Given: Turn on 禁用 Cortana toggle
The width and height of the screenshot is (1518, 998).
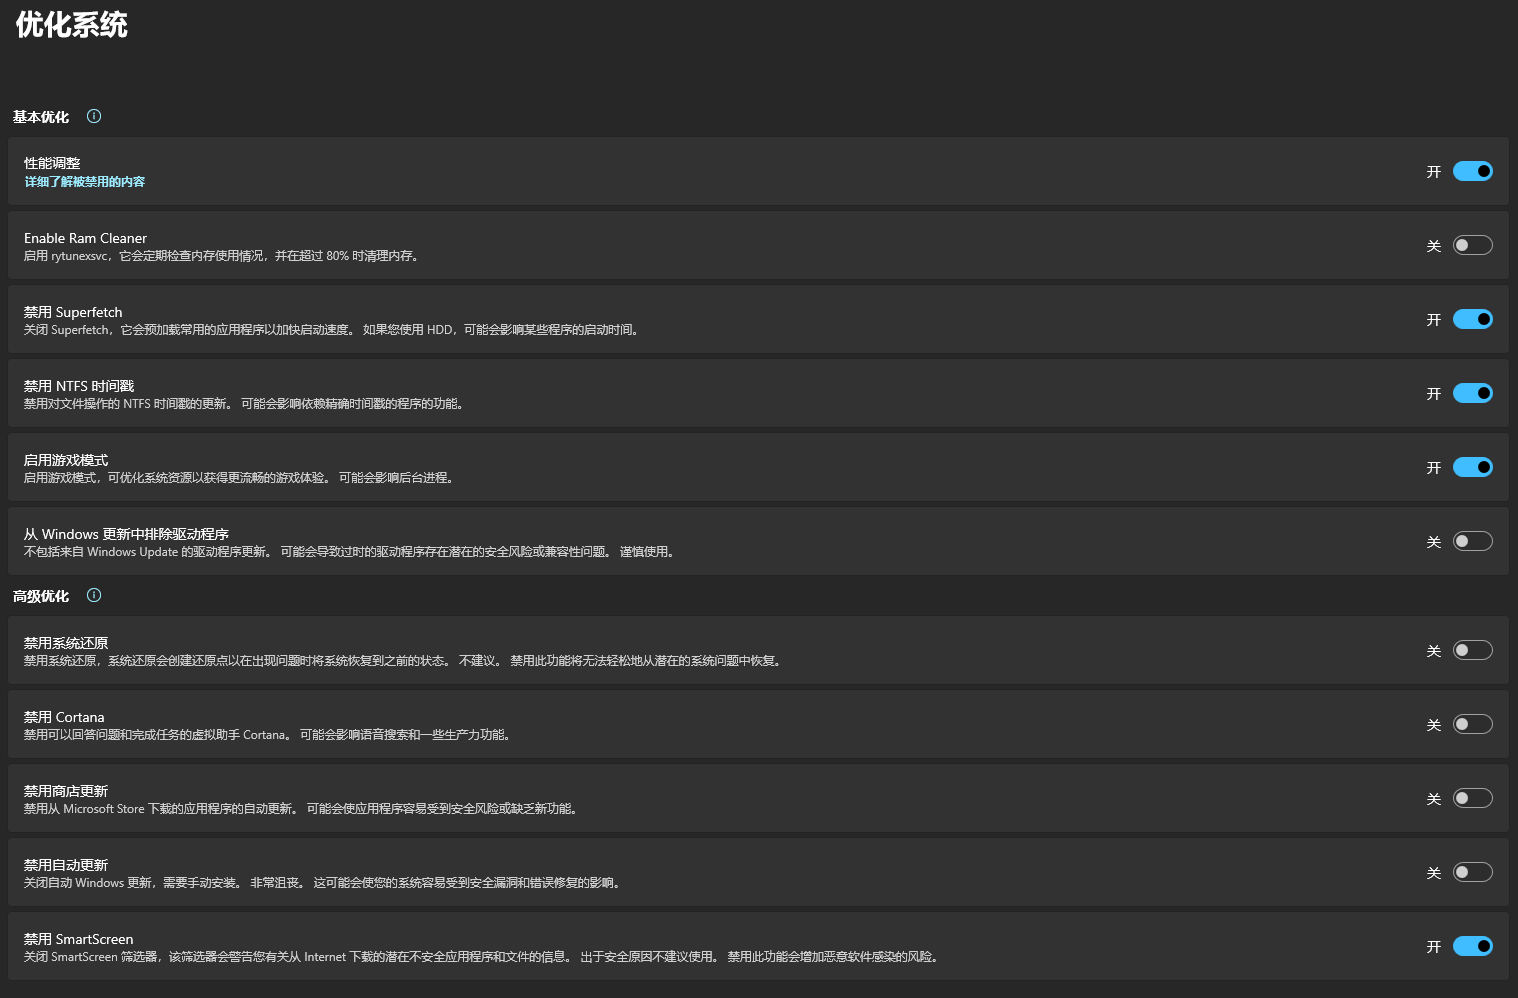Looking at the screenshot, I should point(1472,724).
